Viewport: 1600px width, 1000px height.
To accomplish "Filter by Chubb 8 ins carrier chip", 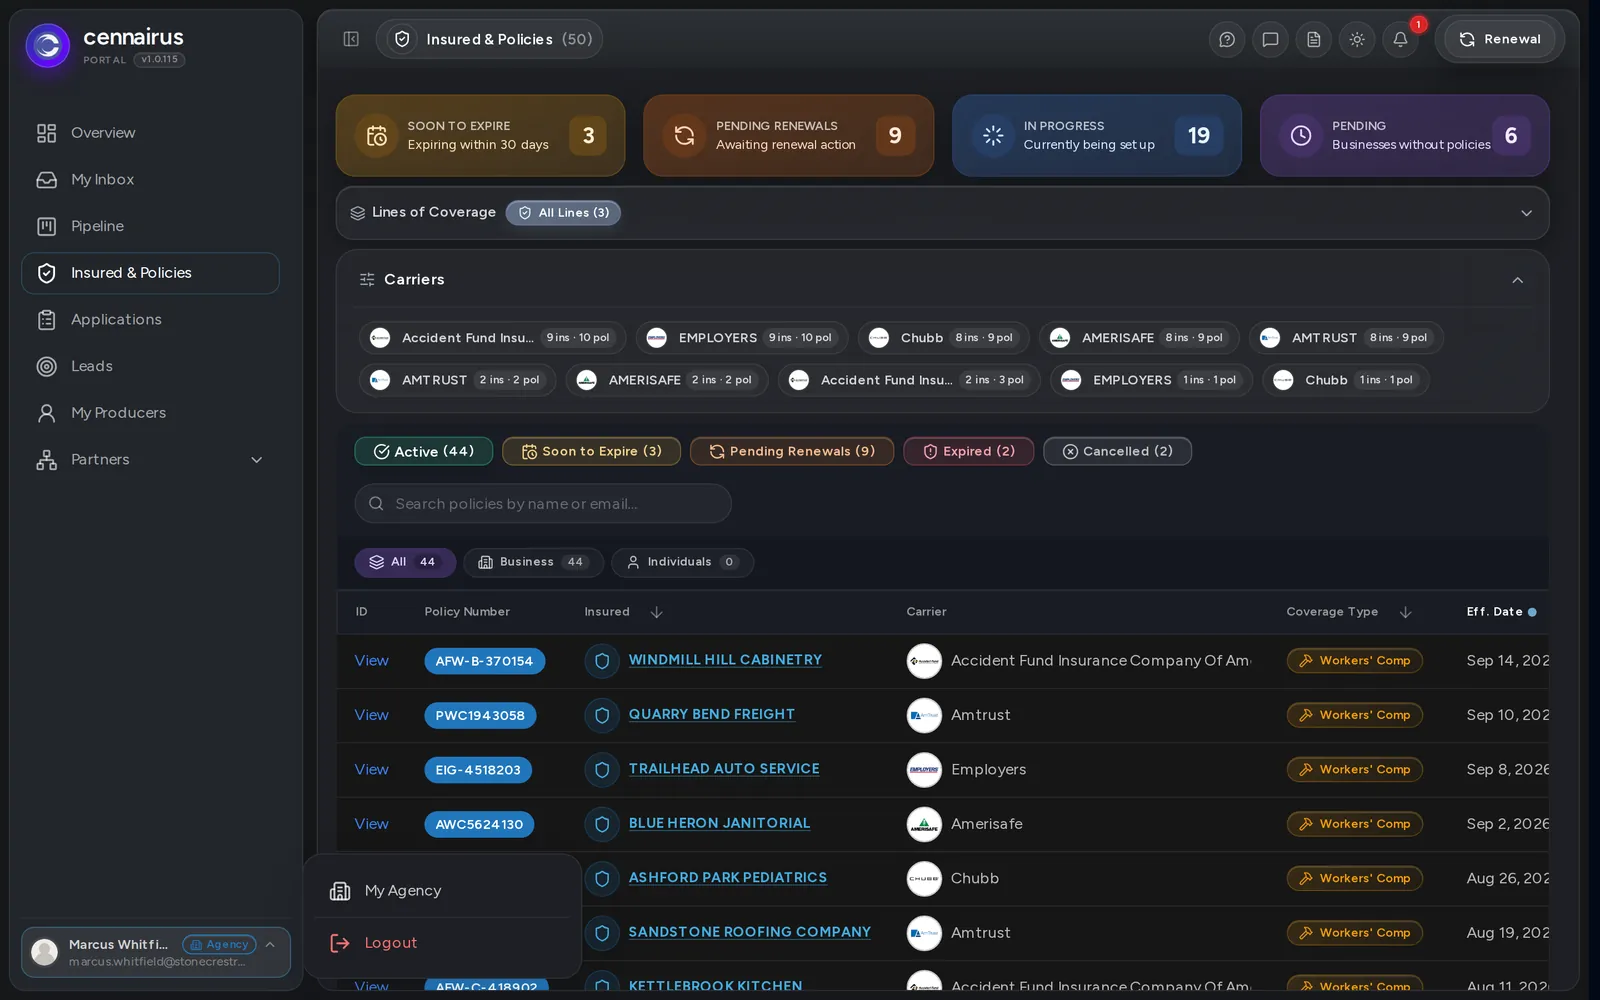I will (943, 338).
